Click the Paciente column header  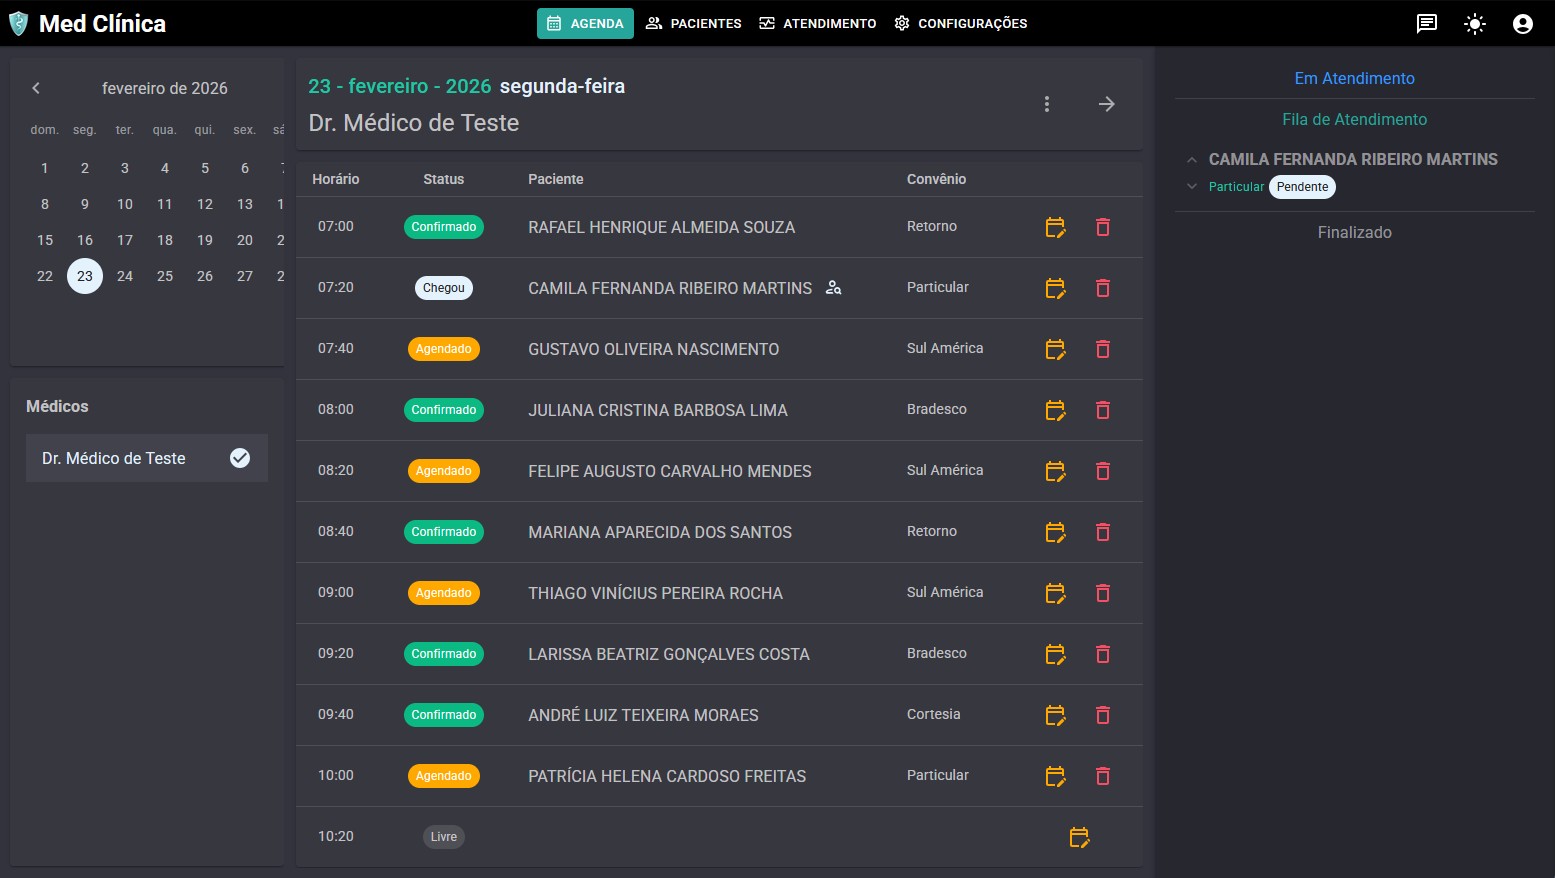point(556,179)
